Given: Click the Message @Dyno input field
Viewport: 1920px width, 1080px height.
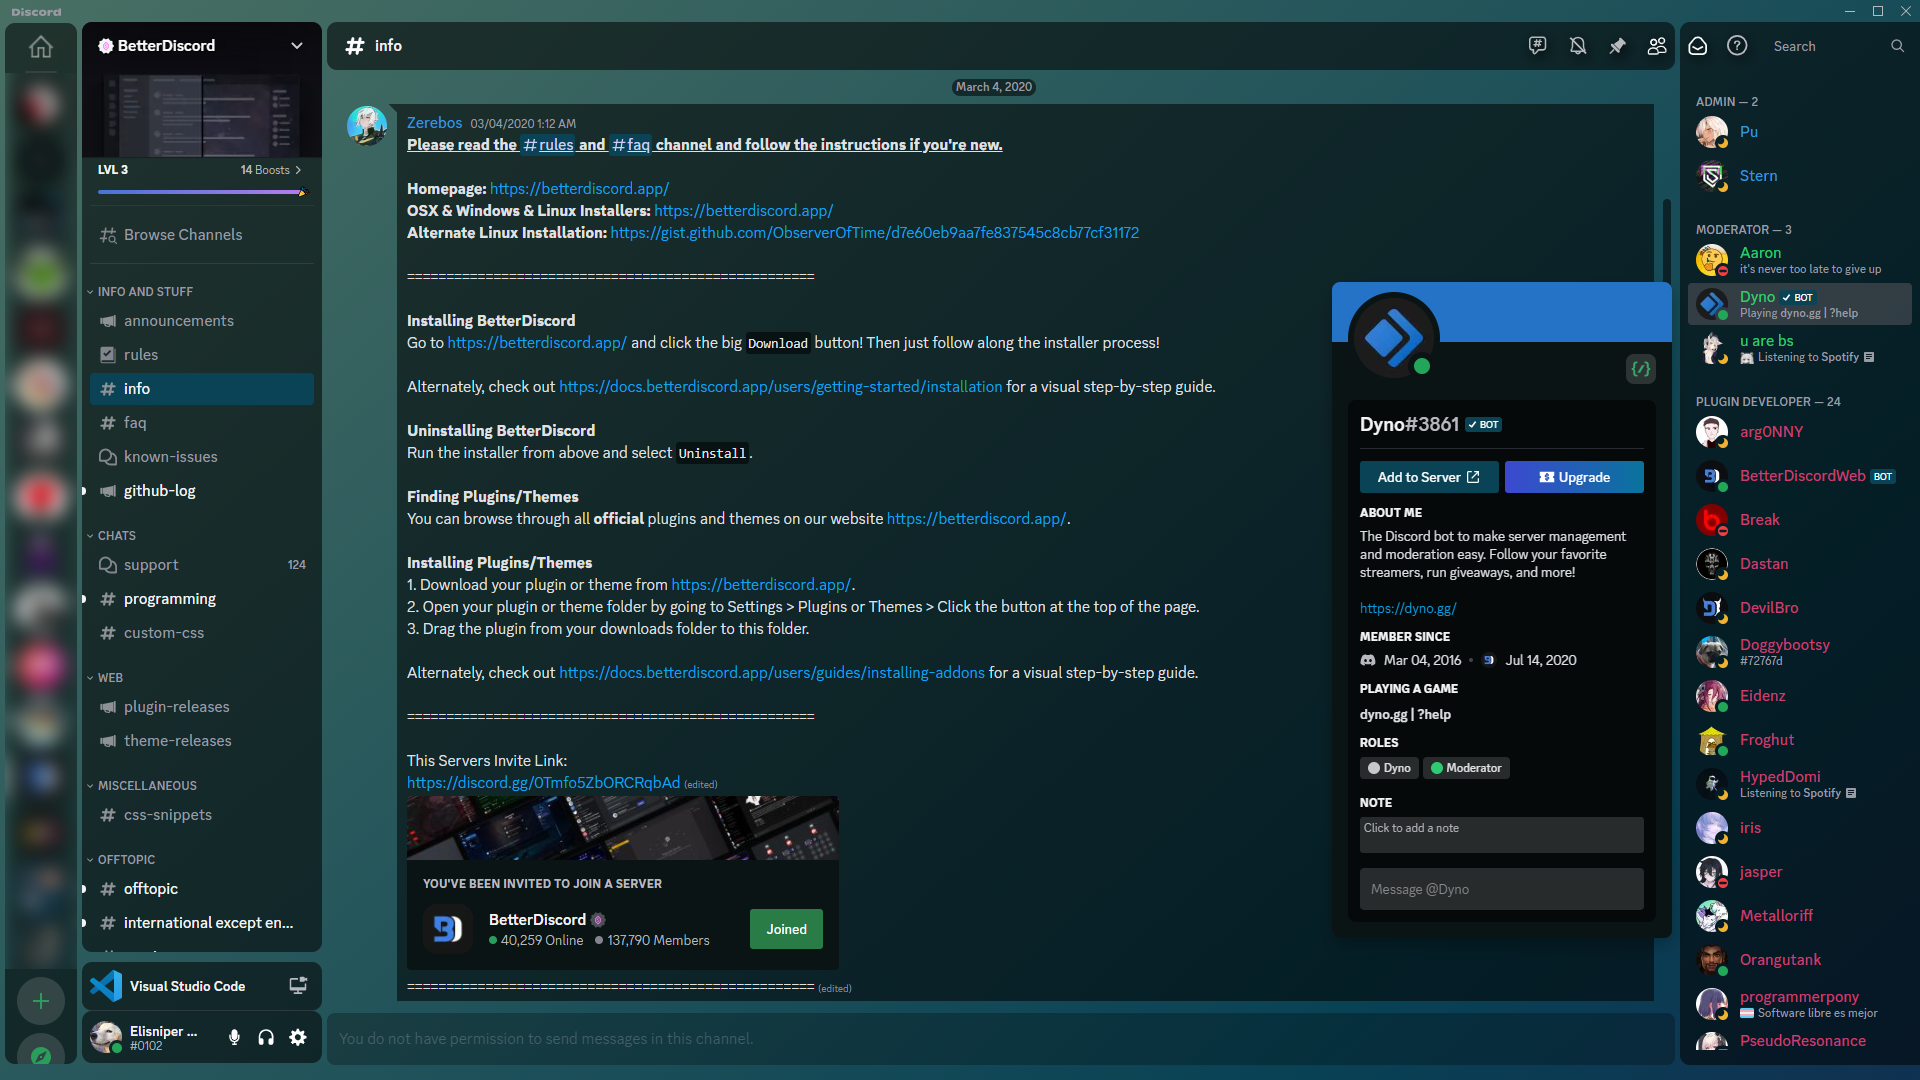Looking at the screenshot, I should pyautogui.click(x=1500, y=889).
